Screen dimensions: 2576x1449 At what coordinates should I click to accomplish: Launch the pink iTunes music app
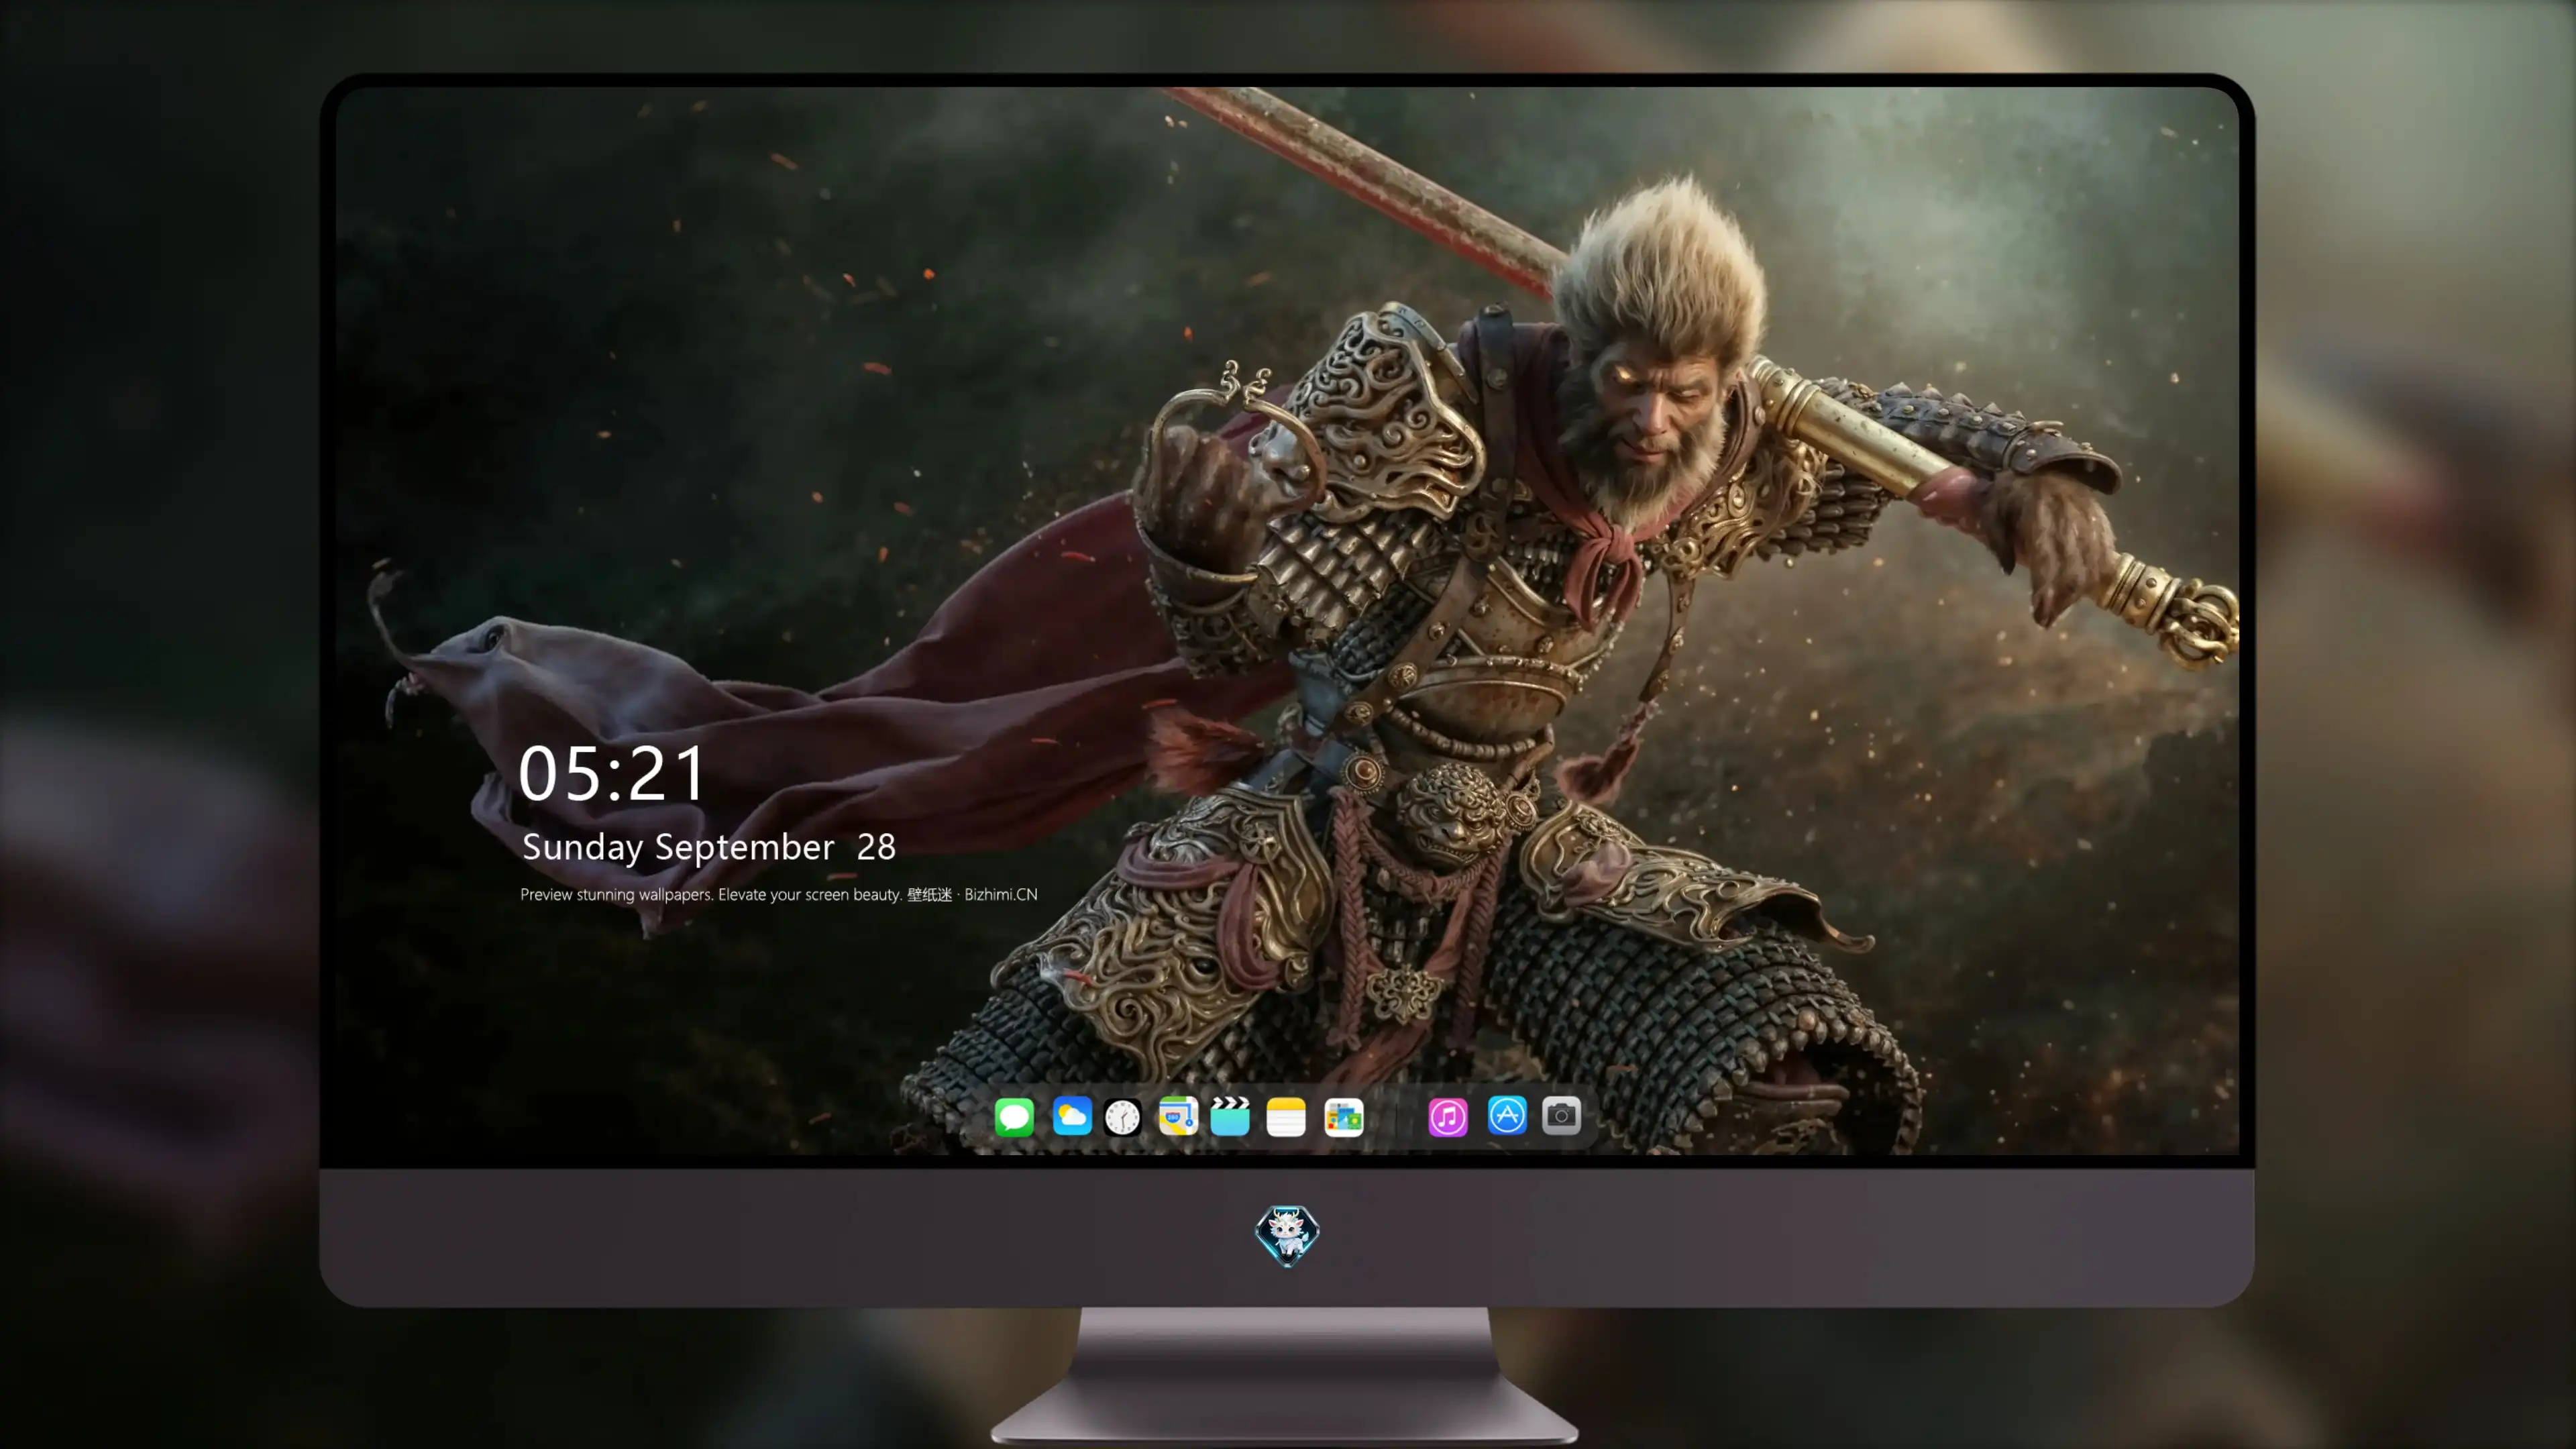pyautogui.click(x=1448, y=1117)
